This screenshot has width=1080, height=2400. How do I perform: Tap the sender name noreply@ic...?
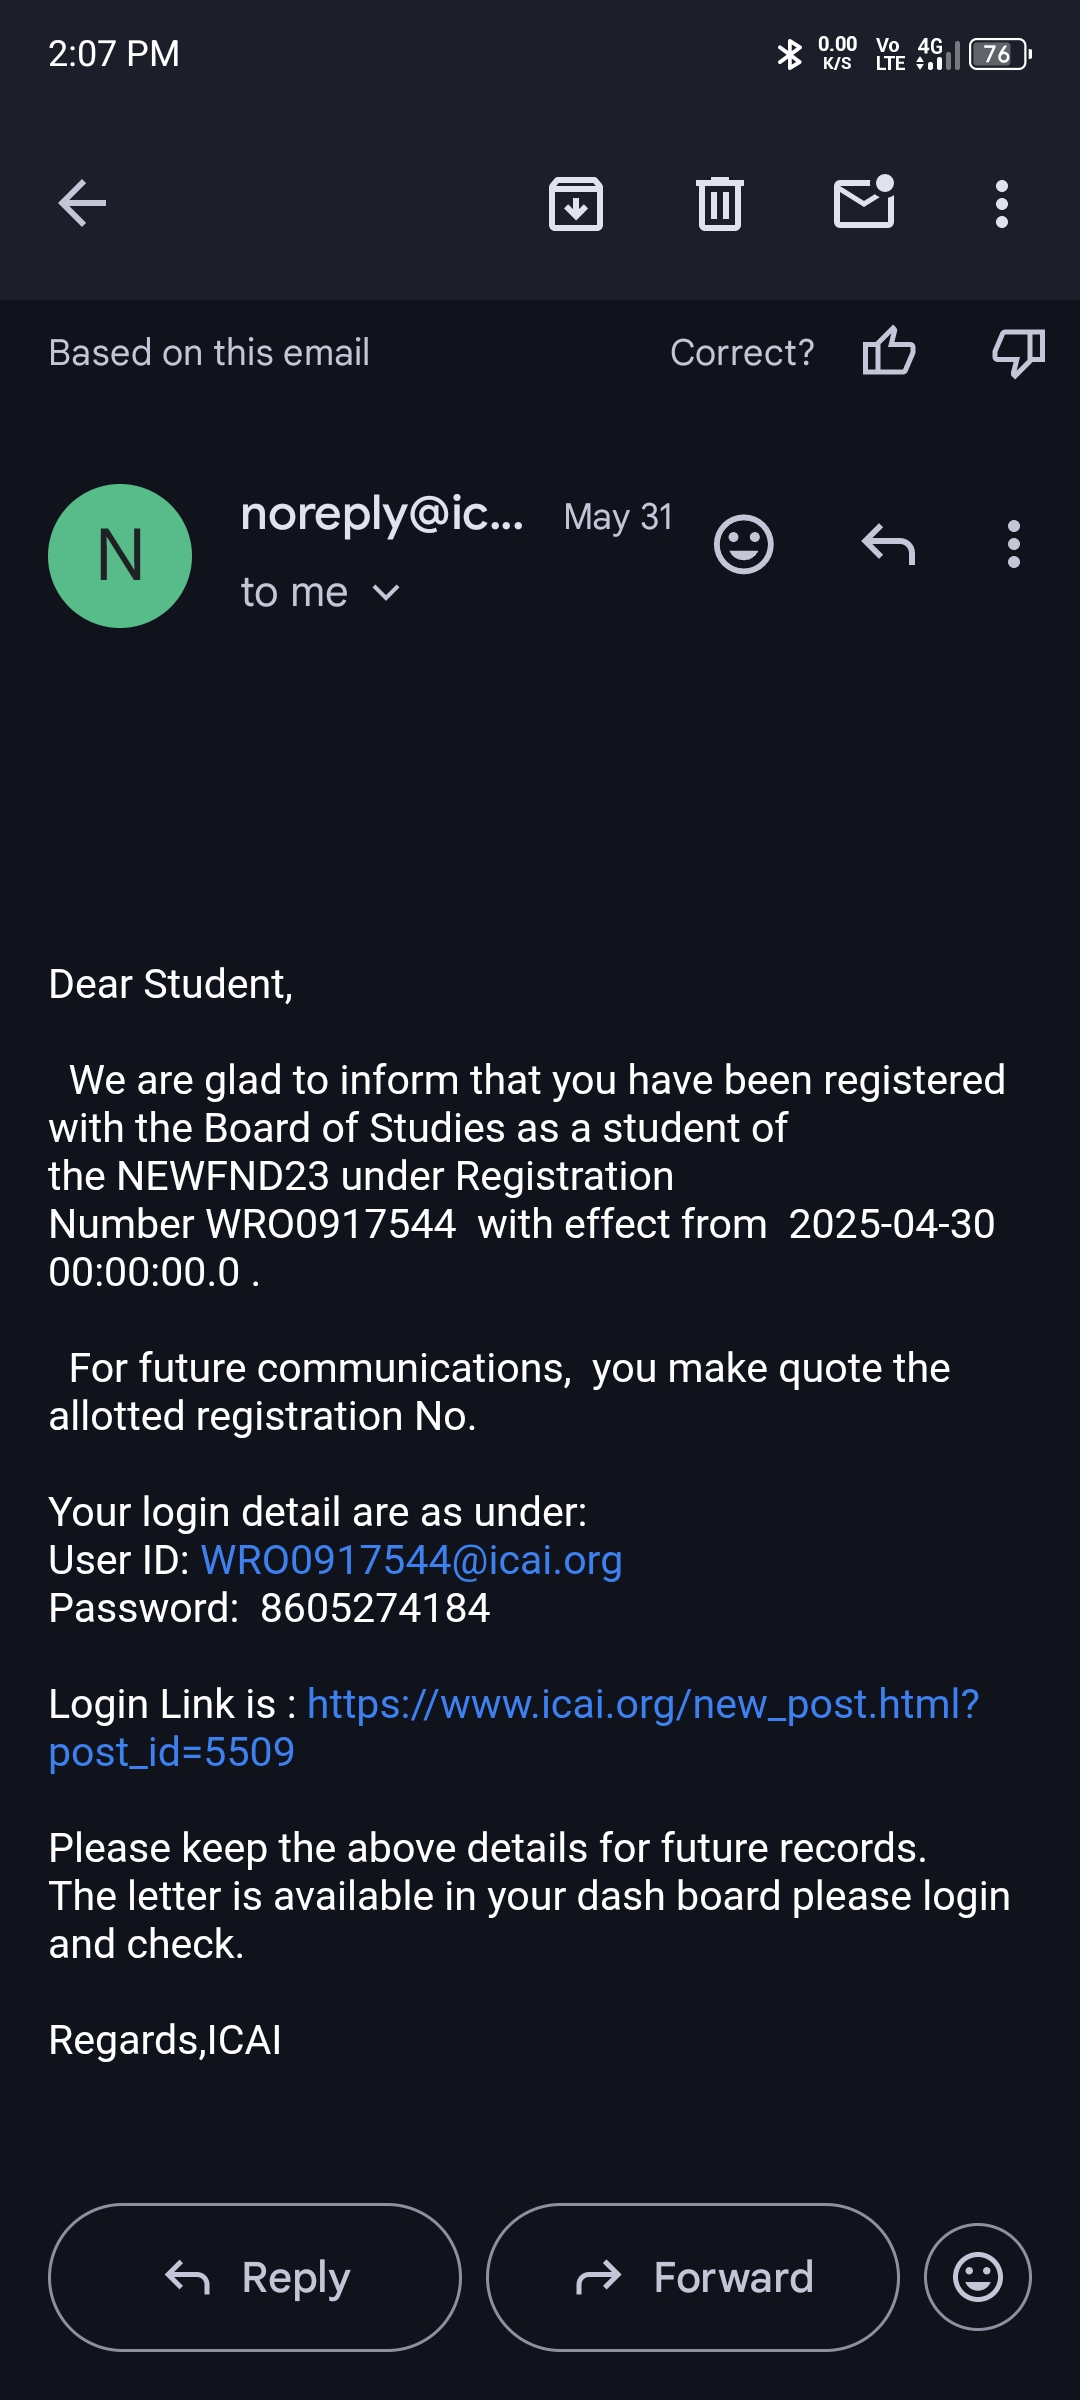coord(382,514)
